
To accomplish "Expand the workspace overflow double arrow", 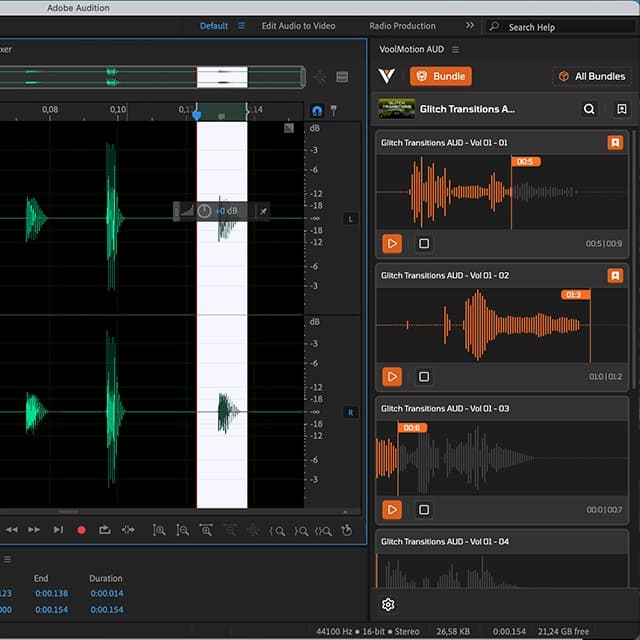I will point(470,25).
